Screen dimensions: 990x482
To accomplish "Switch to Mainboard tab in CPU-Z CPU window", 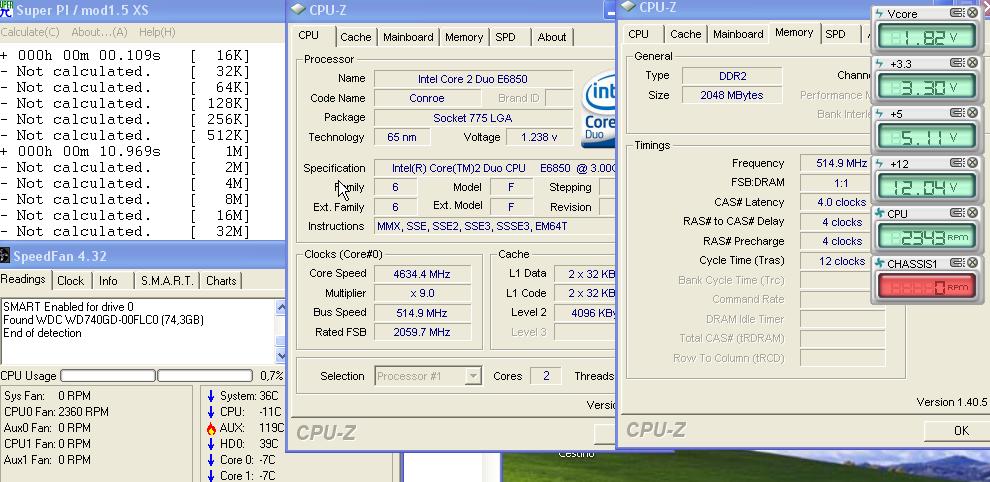I will click(x=408, y=37).
